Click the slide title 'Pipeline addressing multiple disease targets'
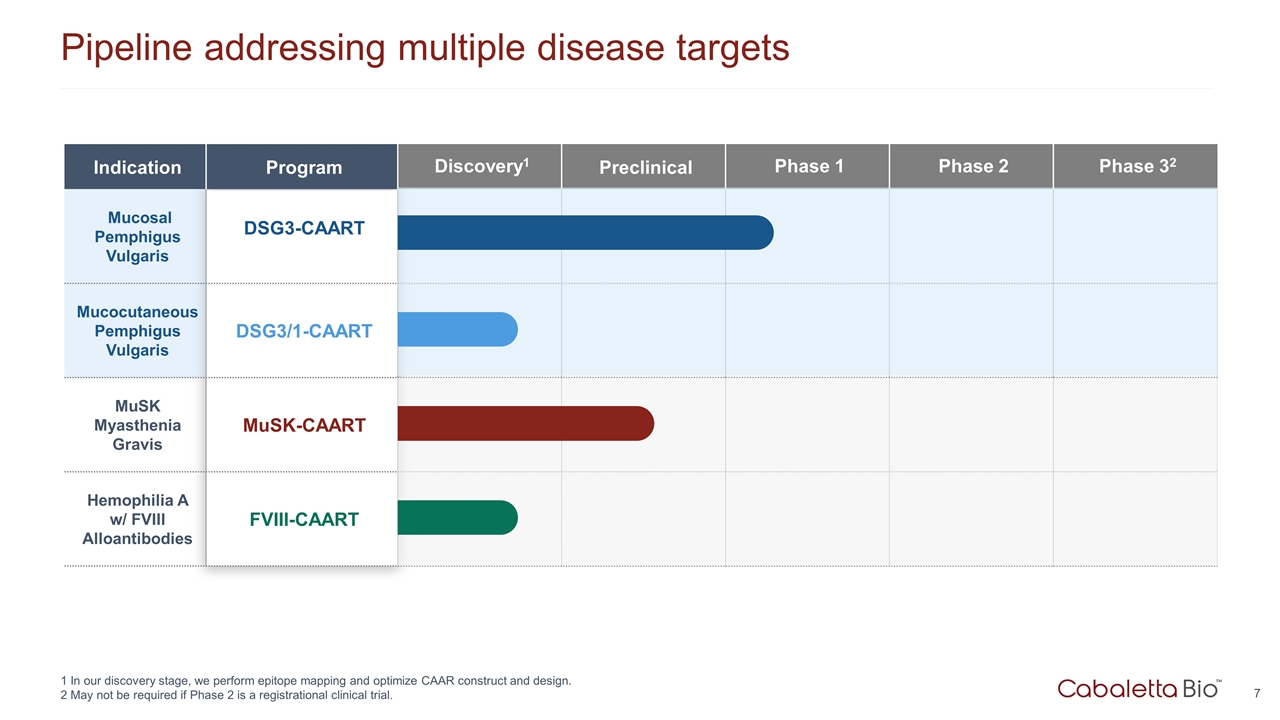This screenshot has height=720, width=1280. (425, 48)
